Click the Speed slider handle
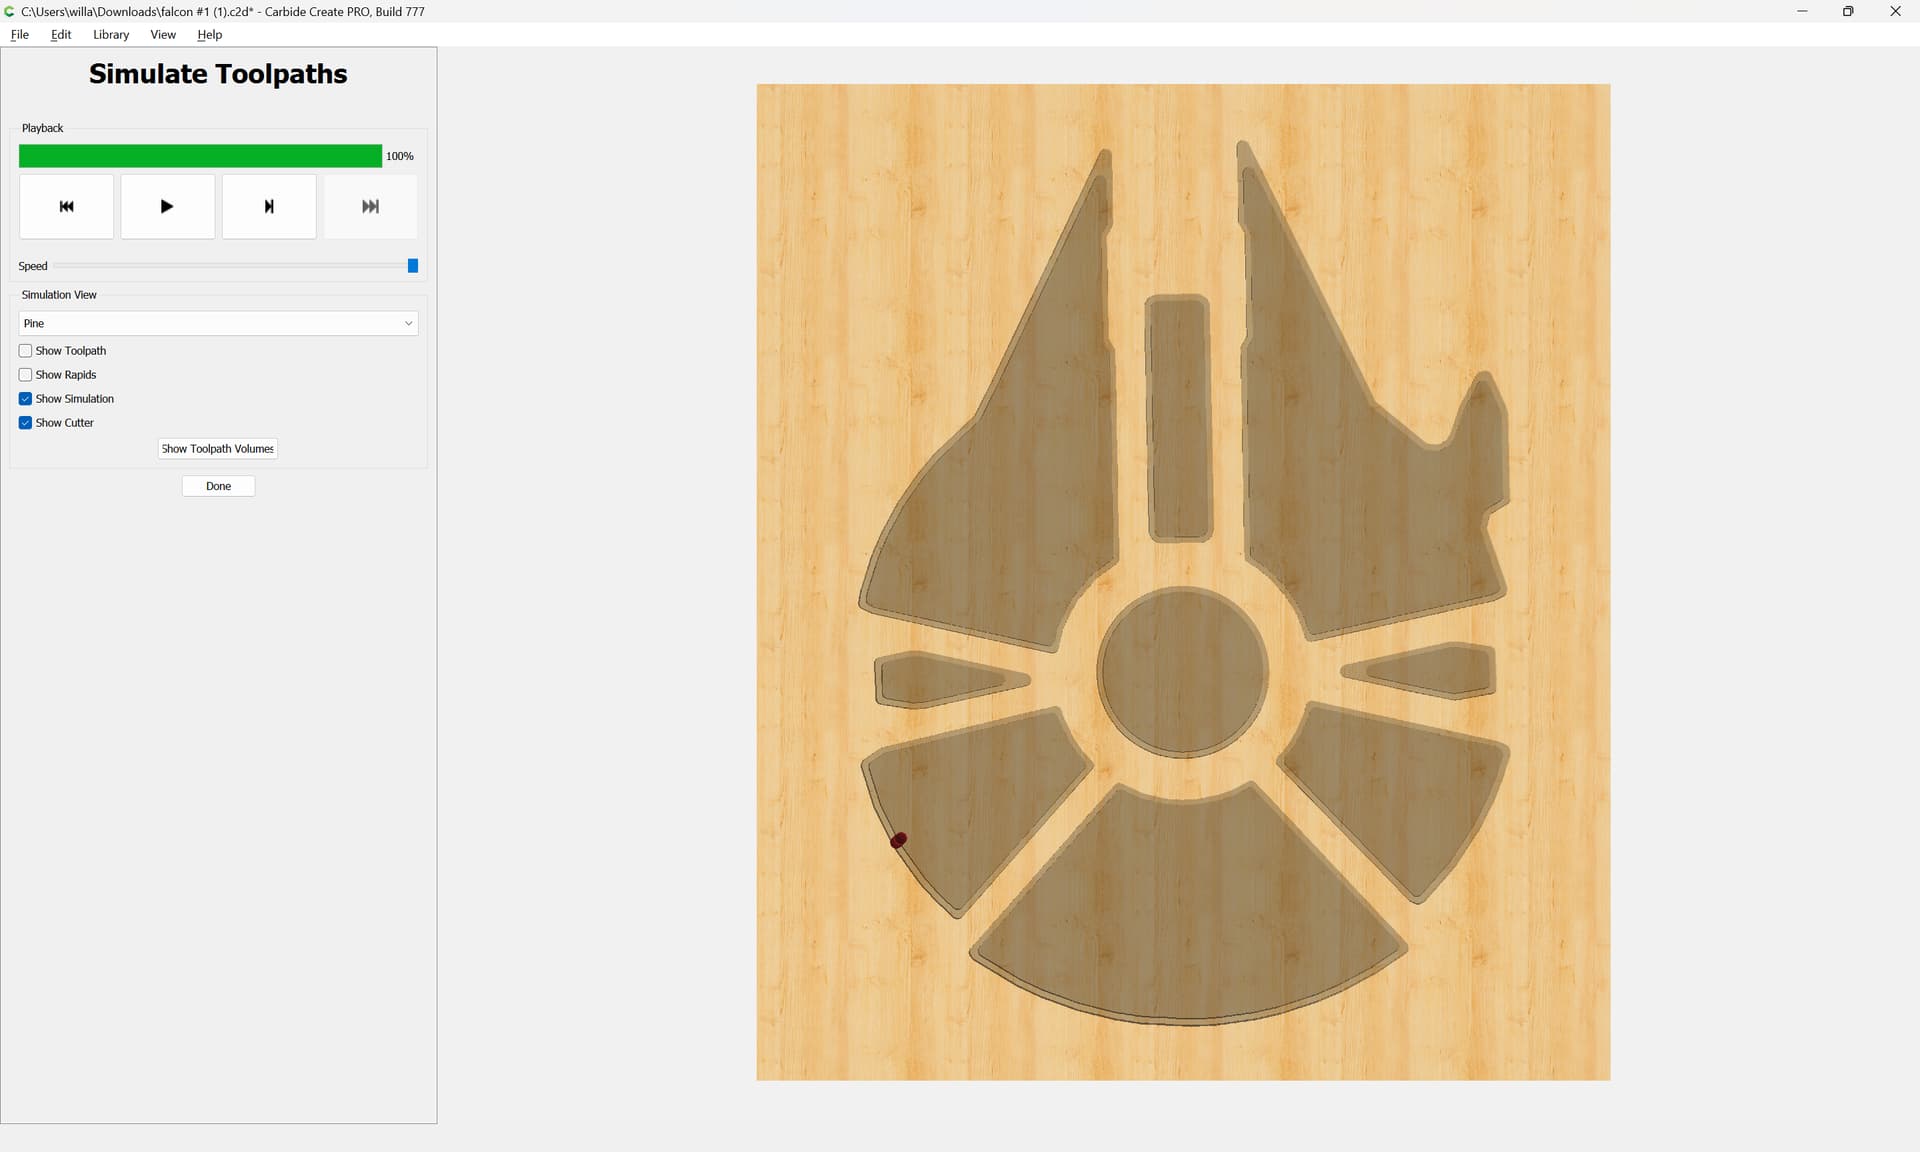Screen dimensions: 1920x1152 pos(412,266)
